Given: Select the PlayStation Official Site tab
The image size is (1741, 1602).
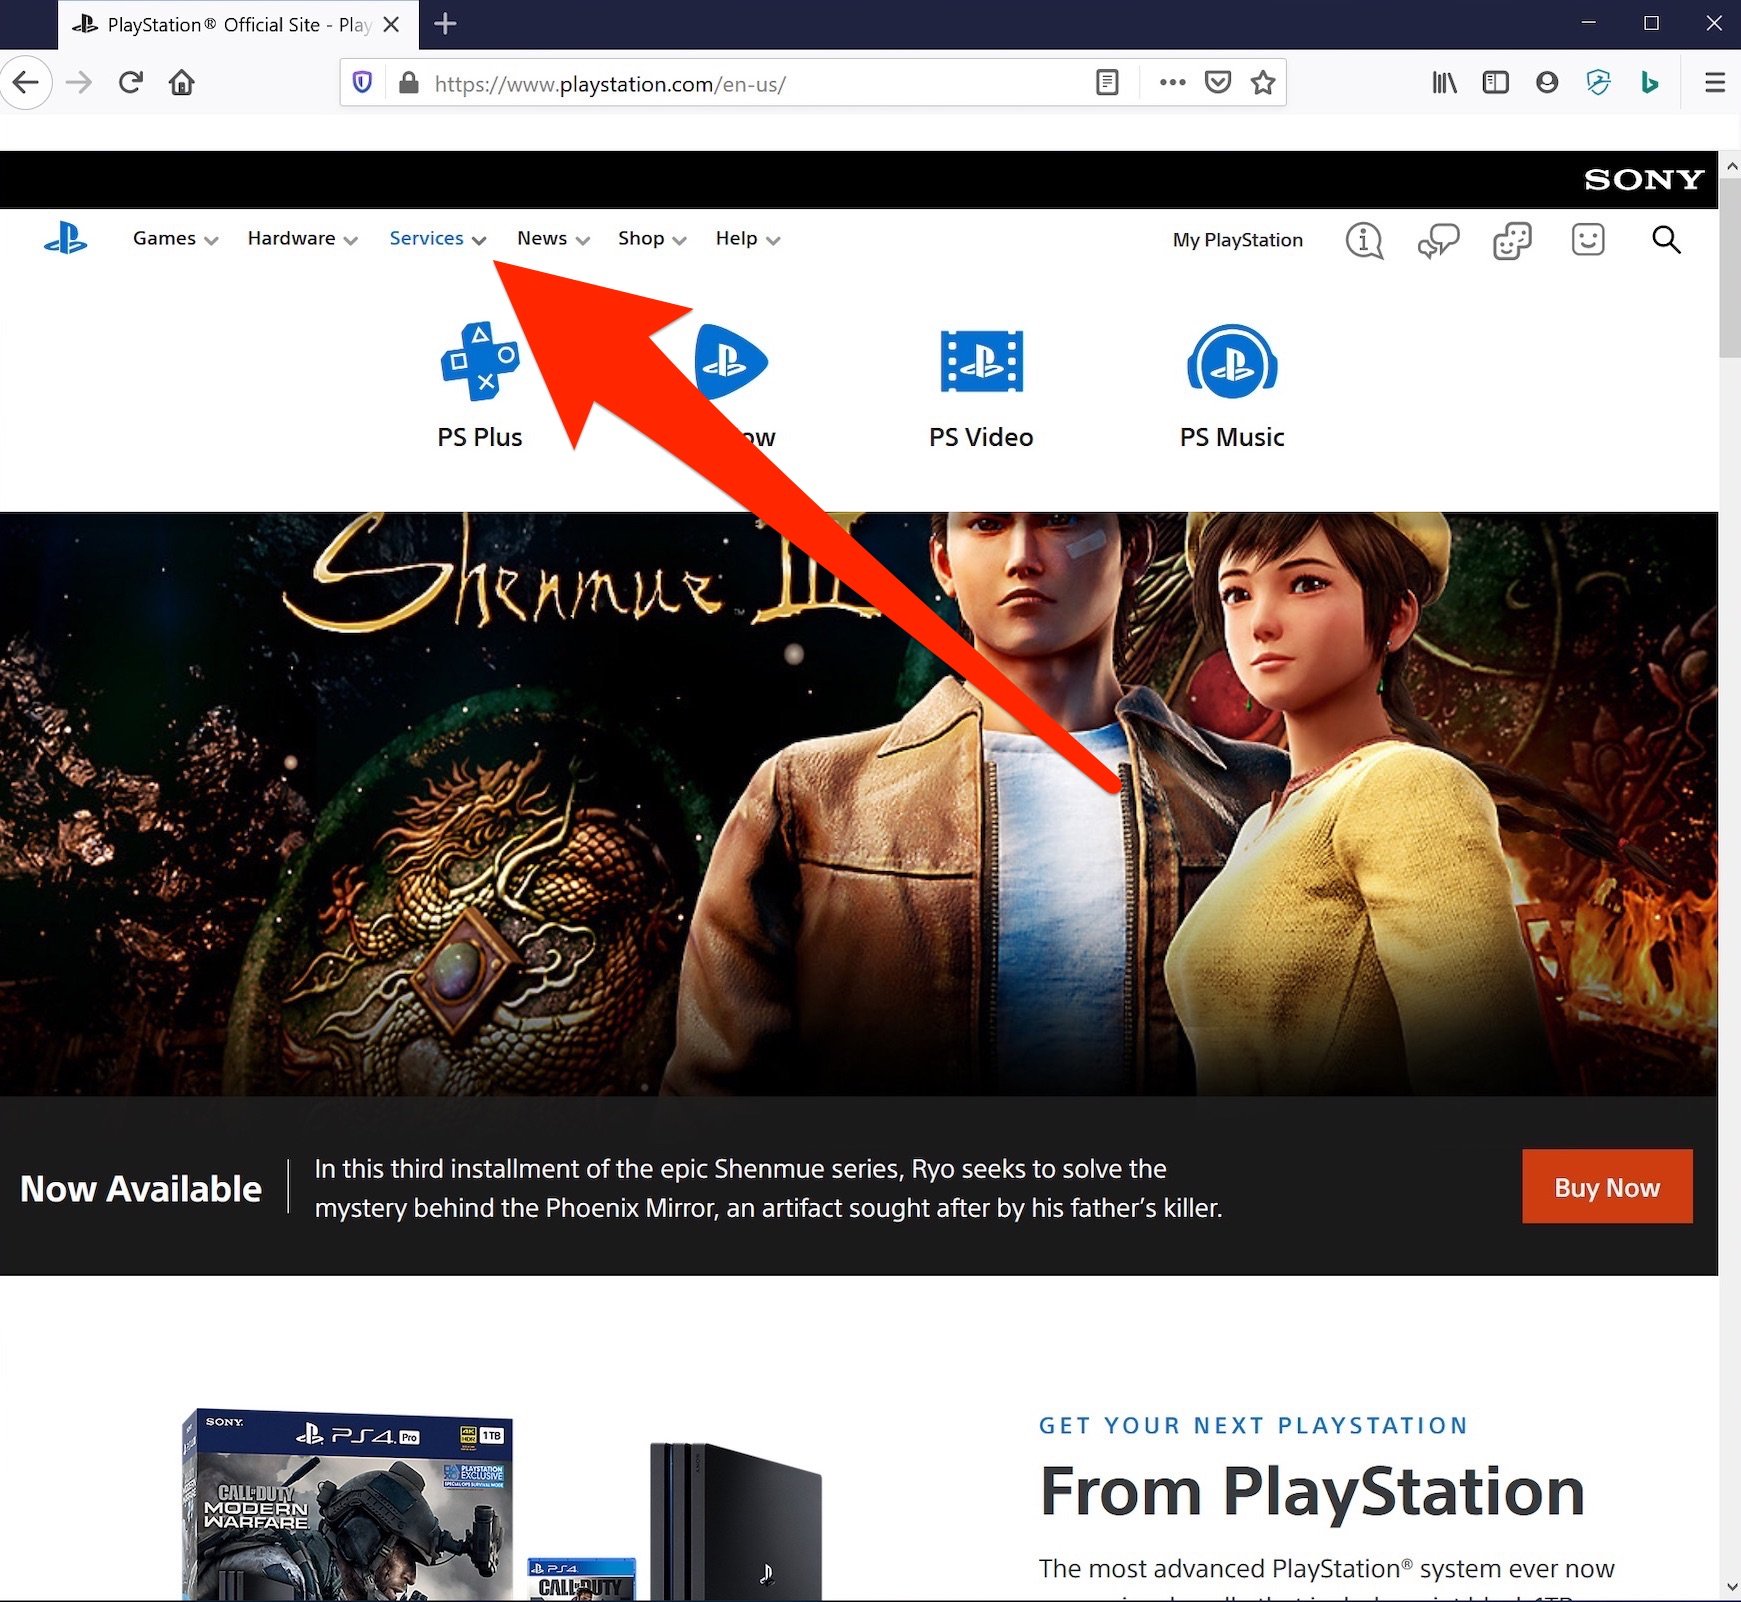Looking at the screenshot, I should tap(238, 24).
